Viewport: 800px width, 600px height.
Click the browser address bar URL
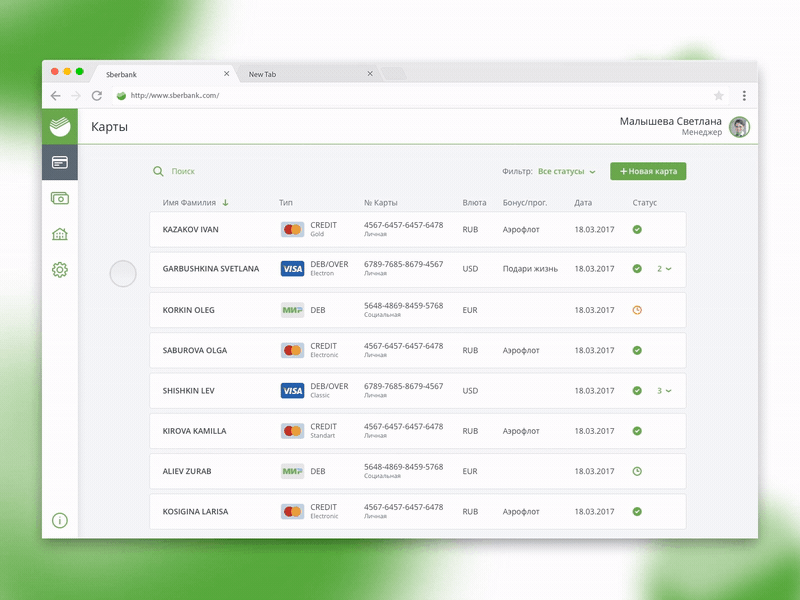[x=174, y=95]
